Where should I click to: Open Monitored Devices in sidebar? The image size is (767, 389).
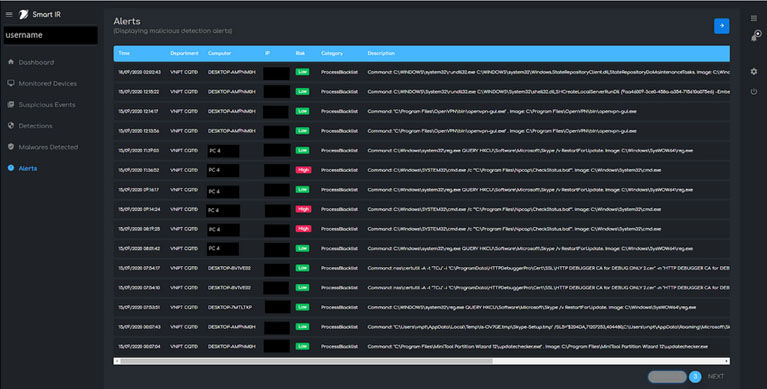tap(47, 84)
